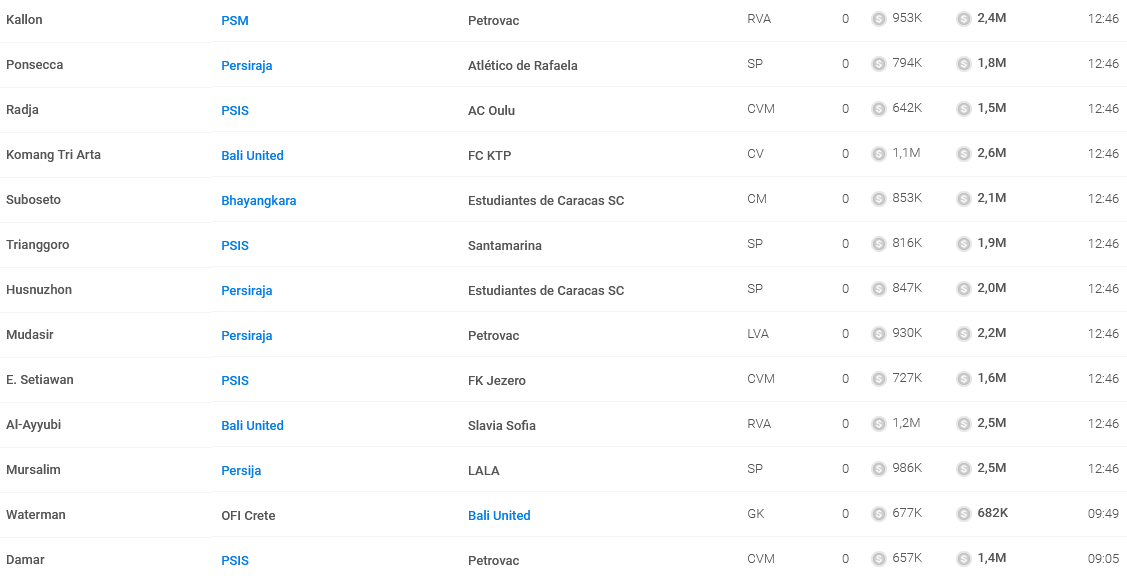Click the coin icon beside 1,1M
The image size is (1127, 576).
(878, 154)
